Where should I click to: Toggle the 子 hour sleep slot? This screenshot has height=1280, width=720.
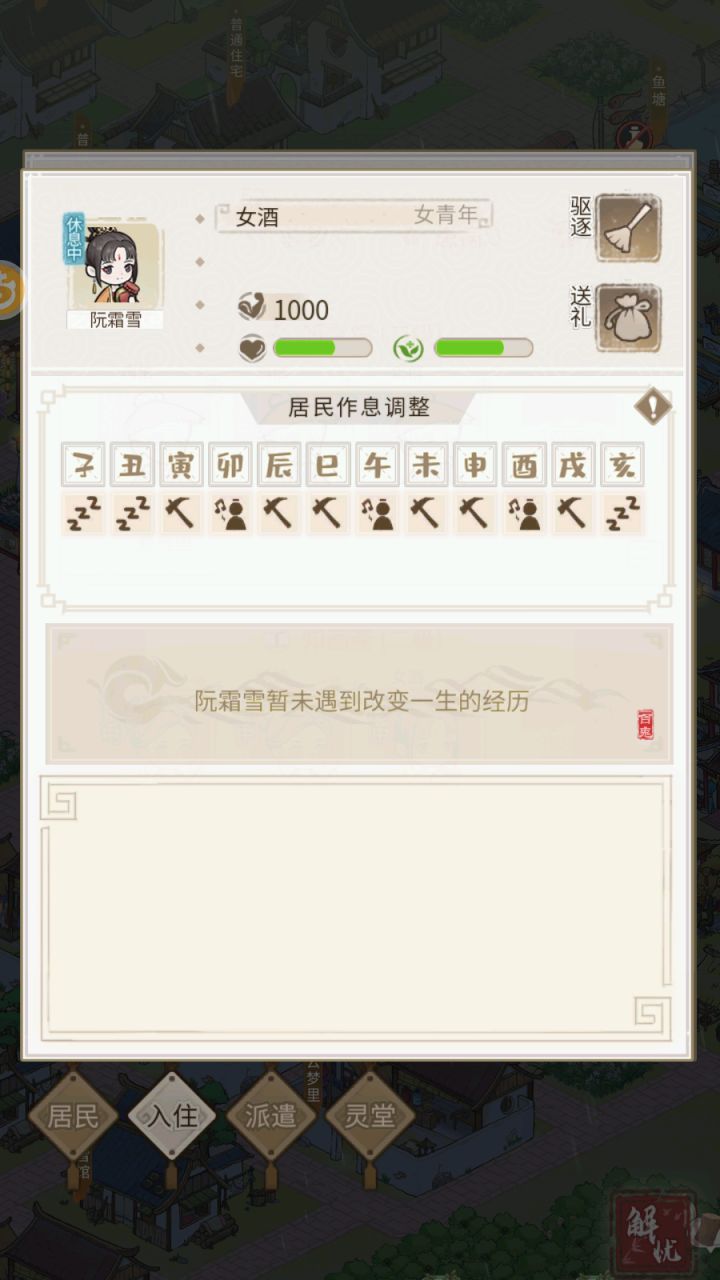(x=82, y=514)
